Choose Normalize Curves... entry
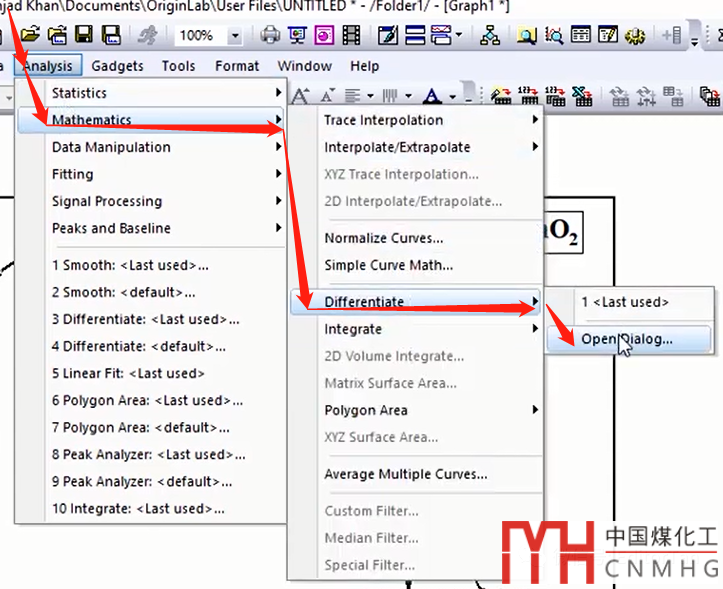Viewport: 723px width, 589px height. point(383,239)
